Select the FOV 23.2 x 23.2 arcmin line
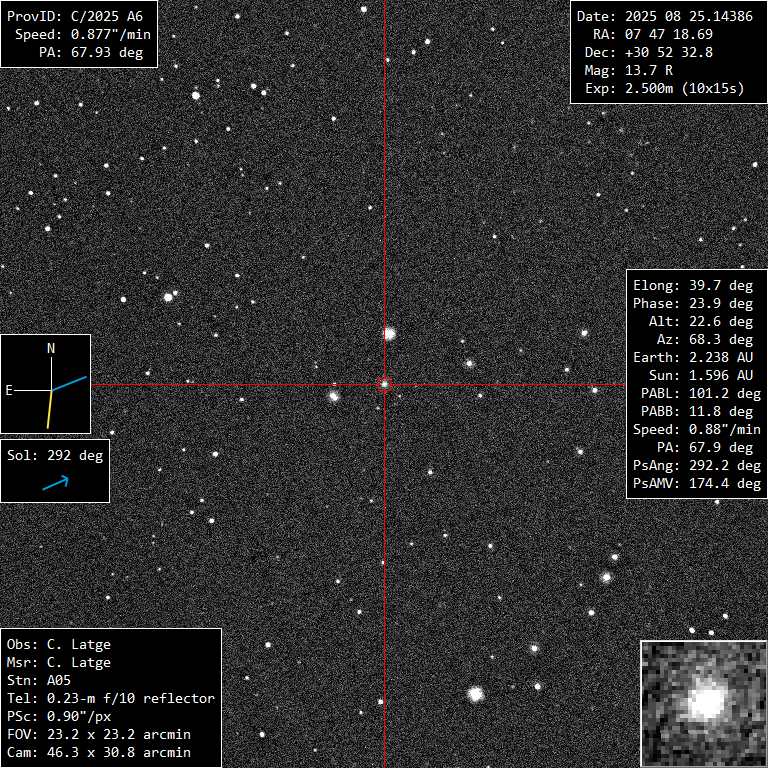The width and height of the screenshot is (768, 768). point(99,735)
